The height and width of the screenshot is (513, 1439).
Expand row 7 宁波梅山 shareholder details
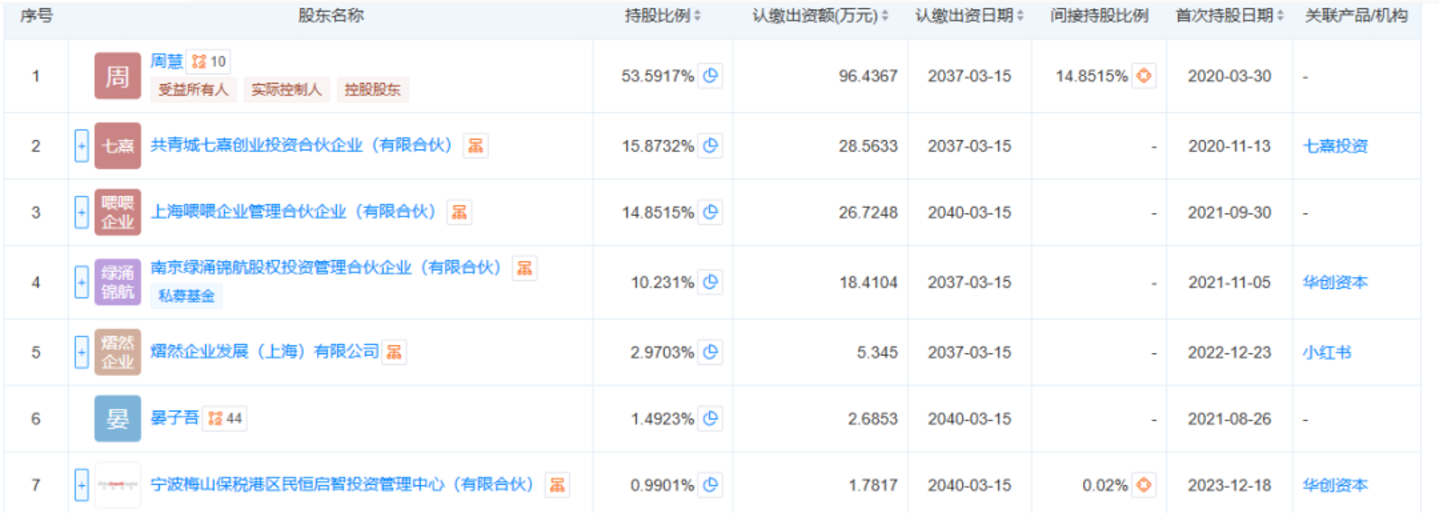pos(82,485)
